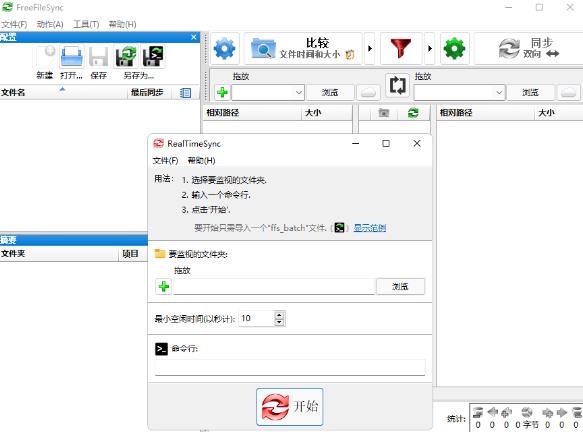Click config panel column layout icon
The width and height of the screenshot is (583, 432).
185,93
